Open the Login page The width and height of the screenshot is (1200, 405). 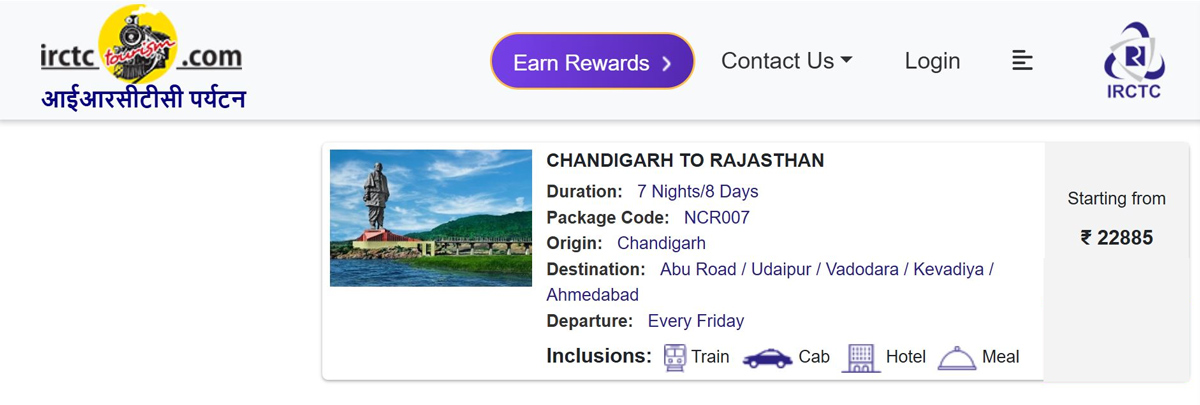tap(932, 61)
